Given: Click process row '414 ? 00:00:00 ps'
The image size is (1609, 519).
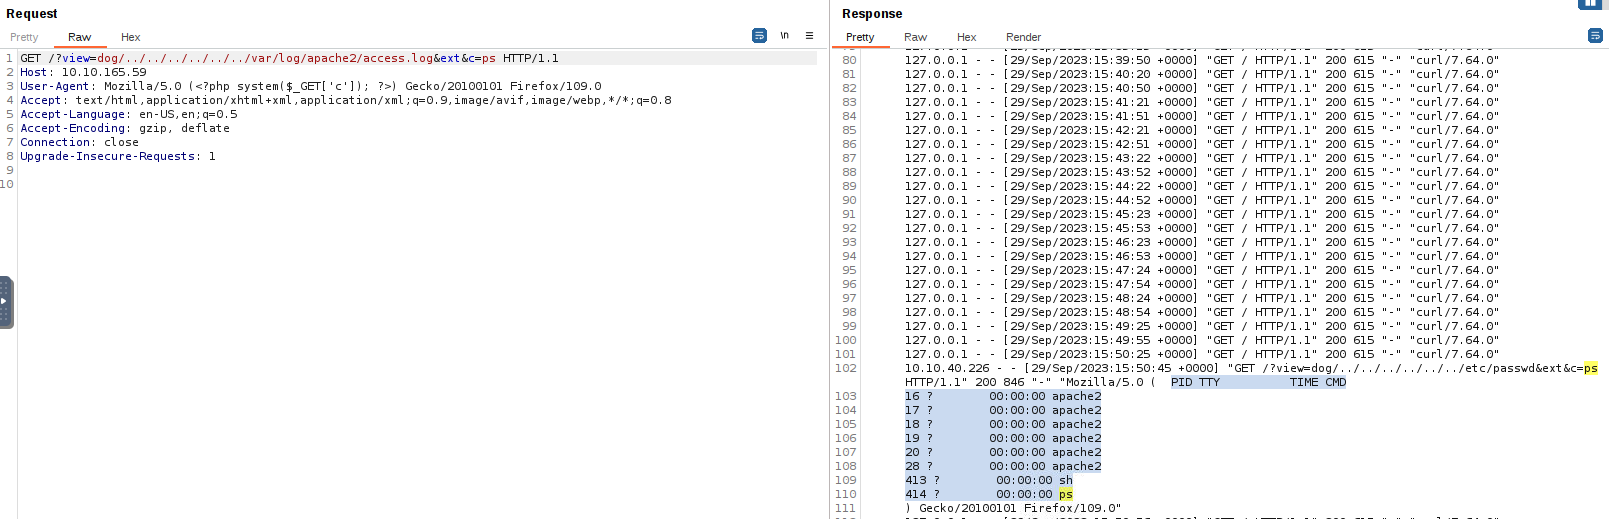Looking at the screenshot, I should click(x=989, y=494).
